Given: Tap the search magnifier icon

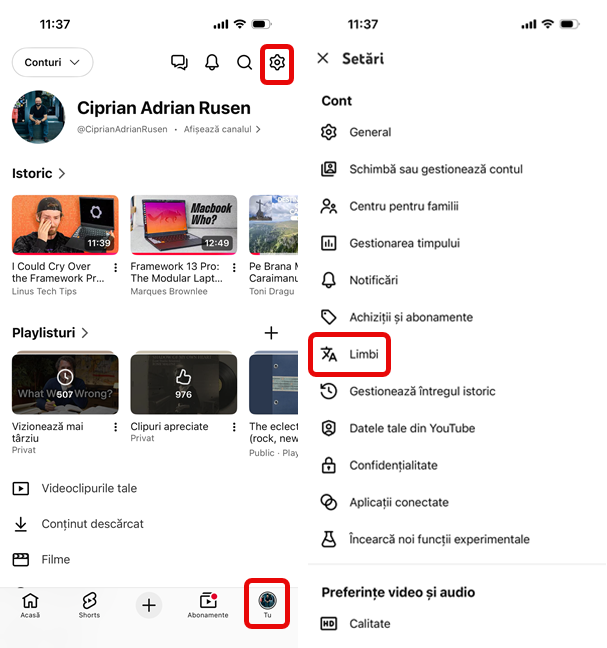Looking at the screenshot, I should pos(244,62).
